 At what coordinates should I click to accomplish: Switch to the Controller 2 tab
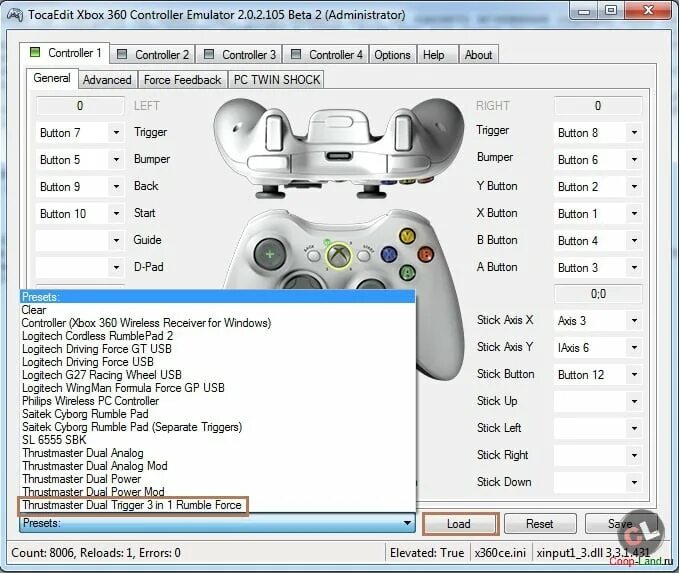click(153, 55)
